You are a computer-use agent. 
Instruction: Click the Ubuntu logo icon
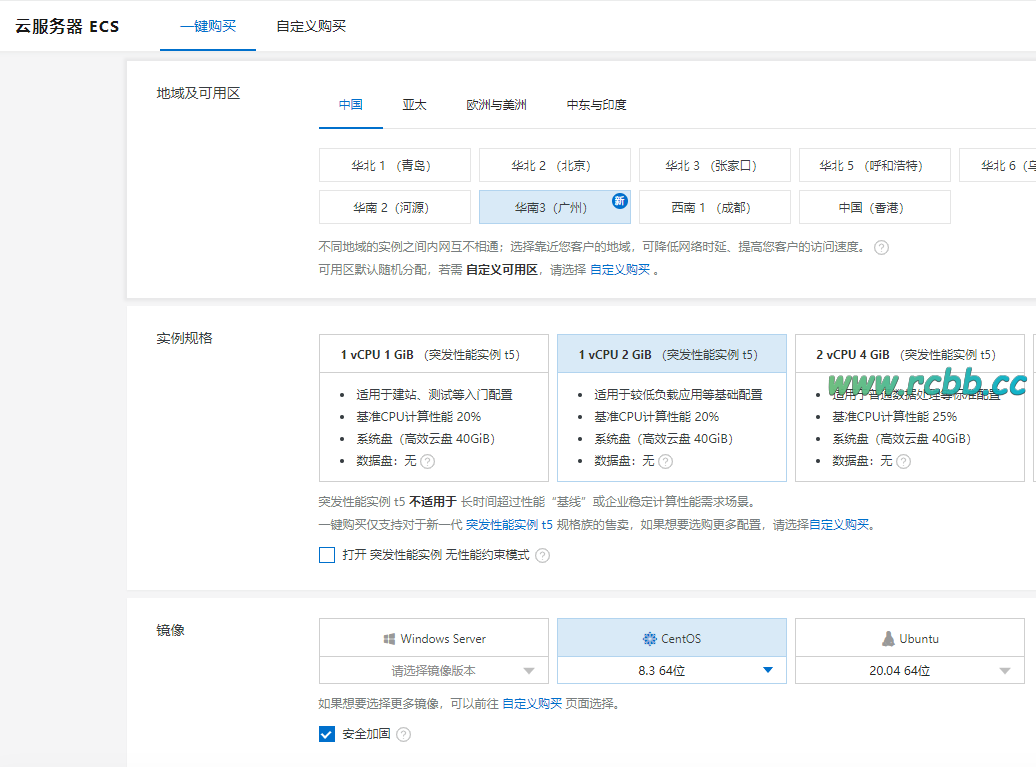click(x=888, y=638)
